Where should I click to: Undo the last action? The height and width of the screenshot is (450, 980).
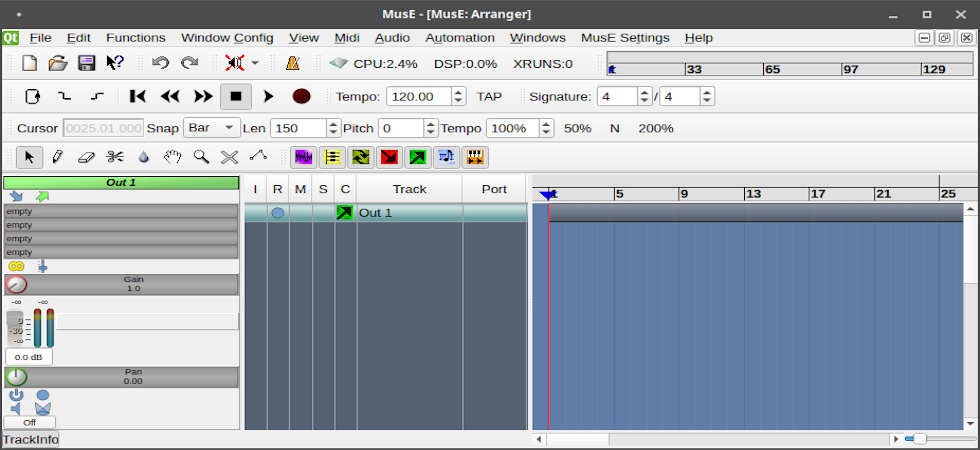(161, 63)
